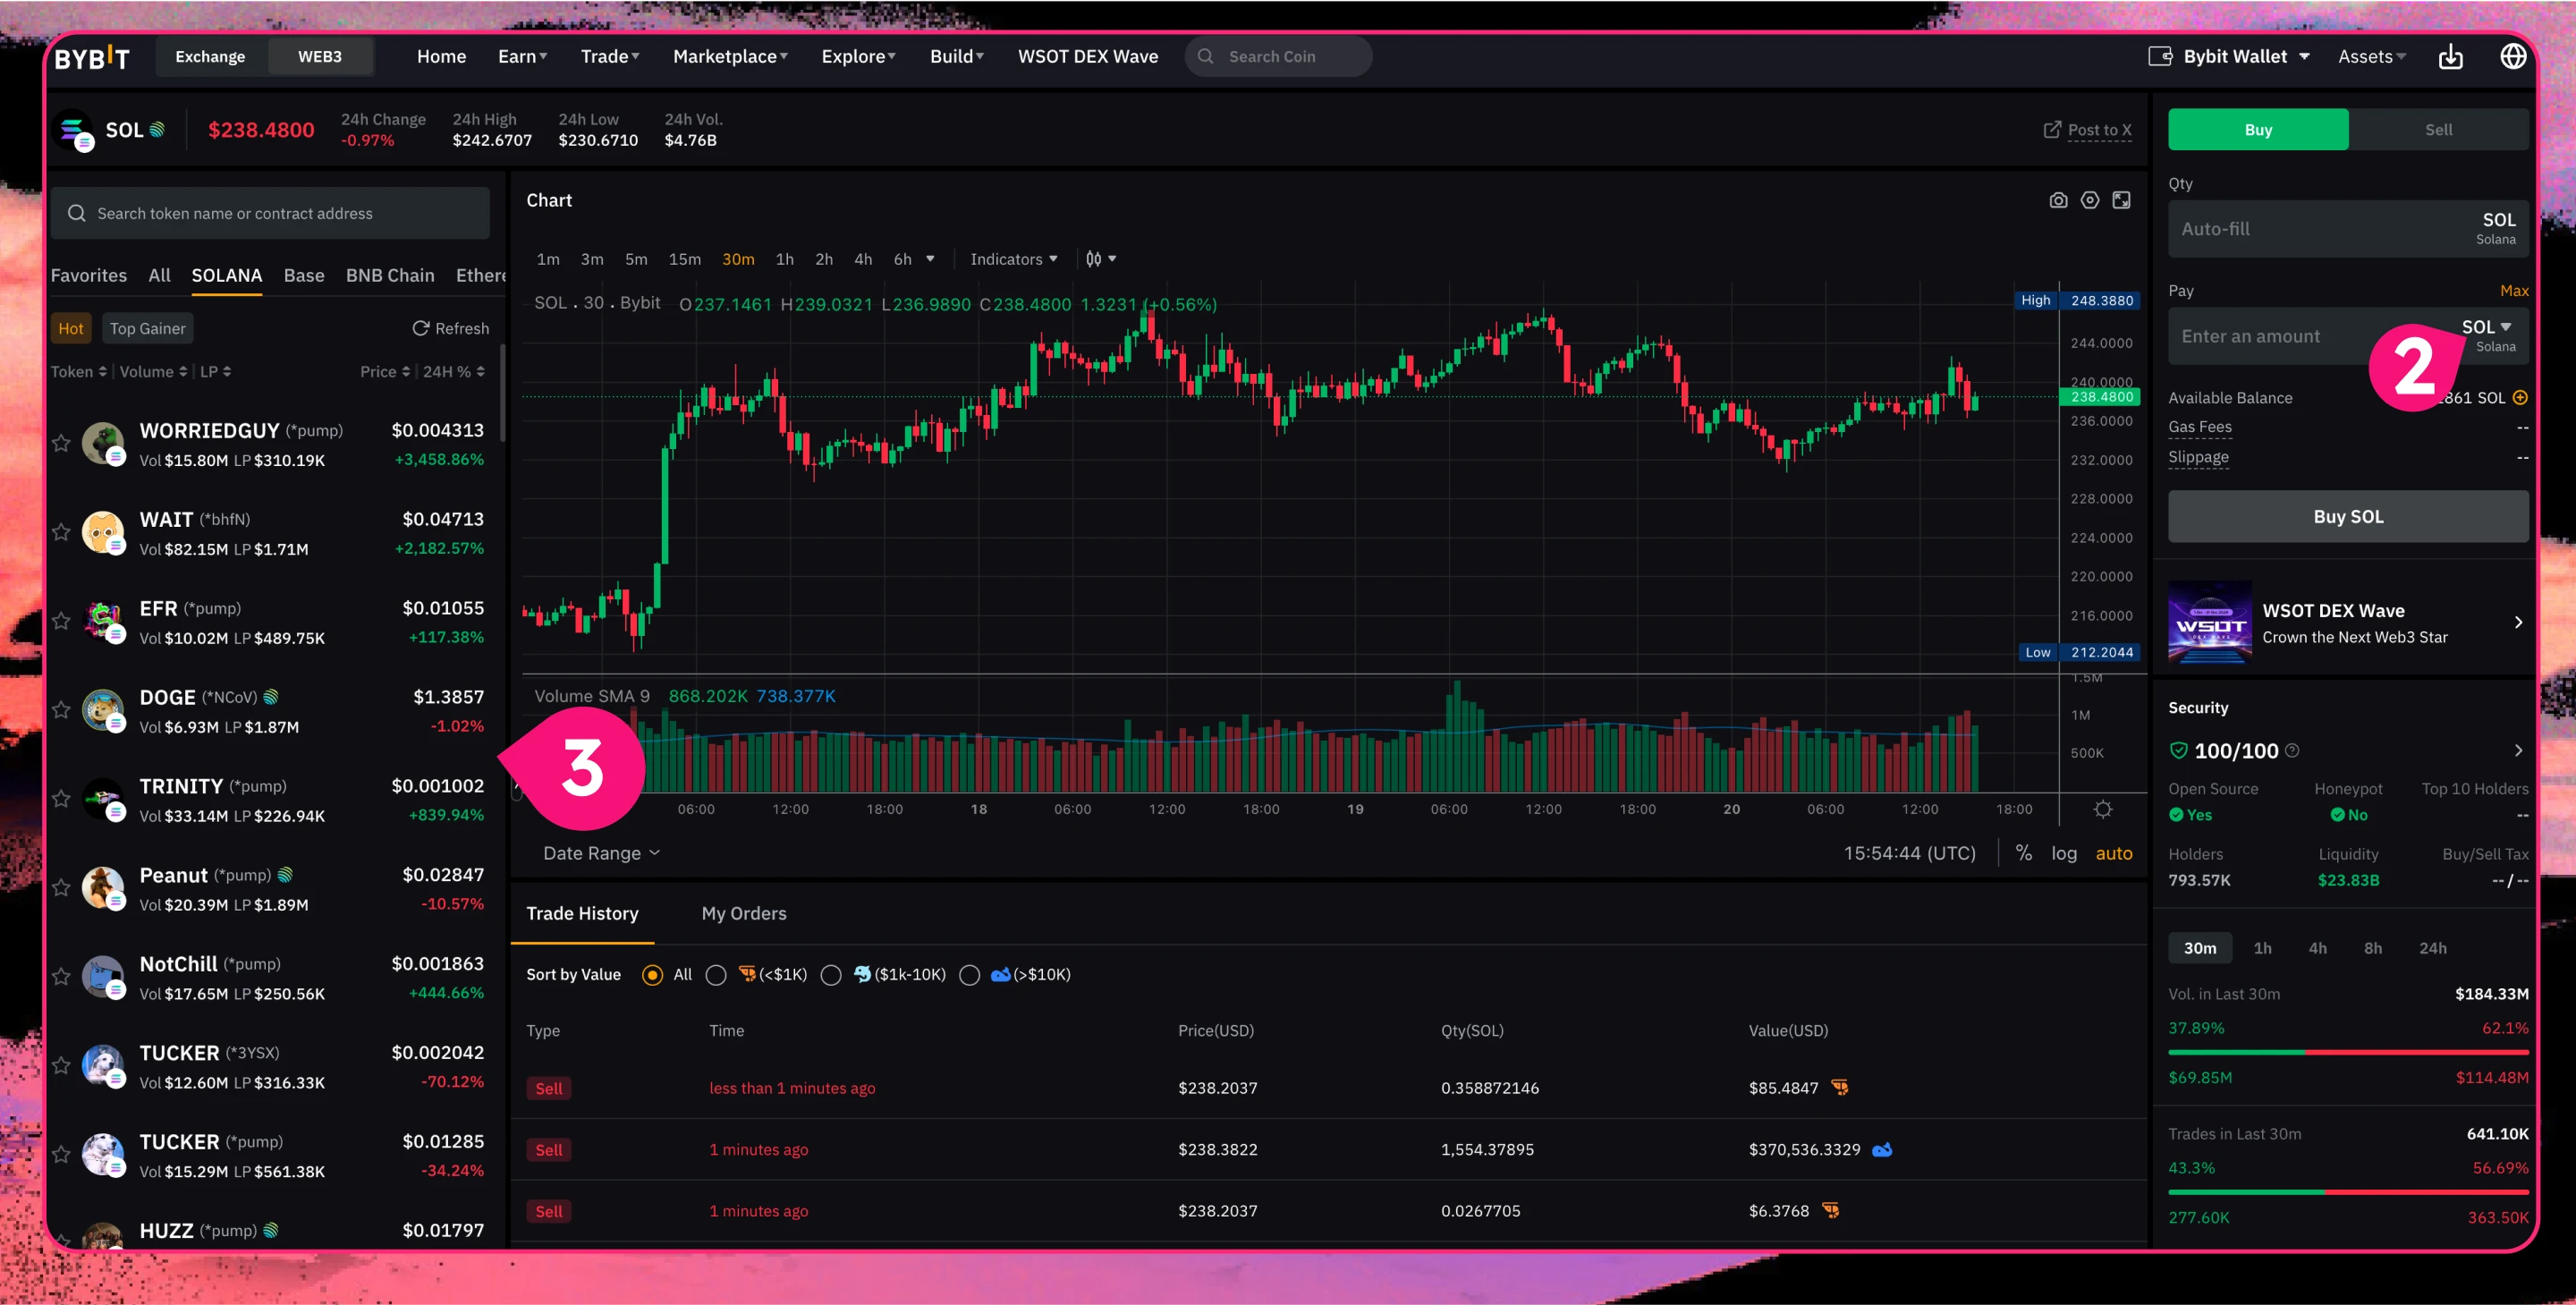Screen dimensions: 2576x1305
Task: Open the Pay currency SOL dropdown
Action: click(2487, 327)
